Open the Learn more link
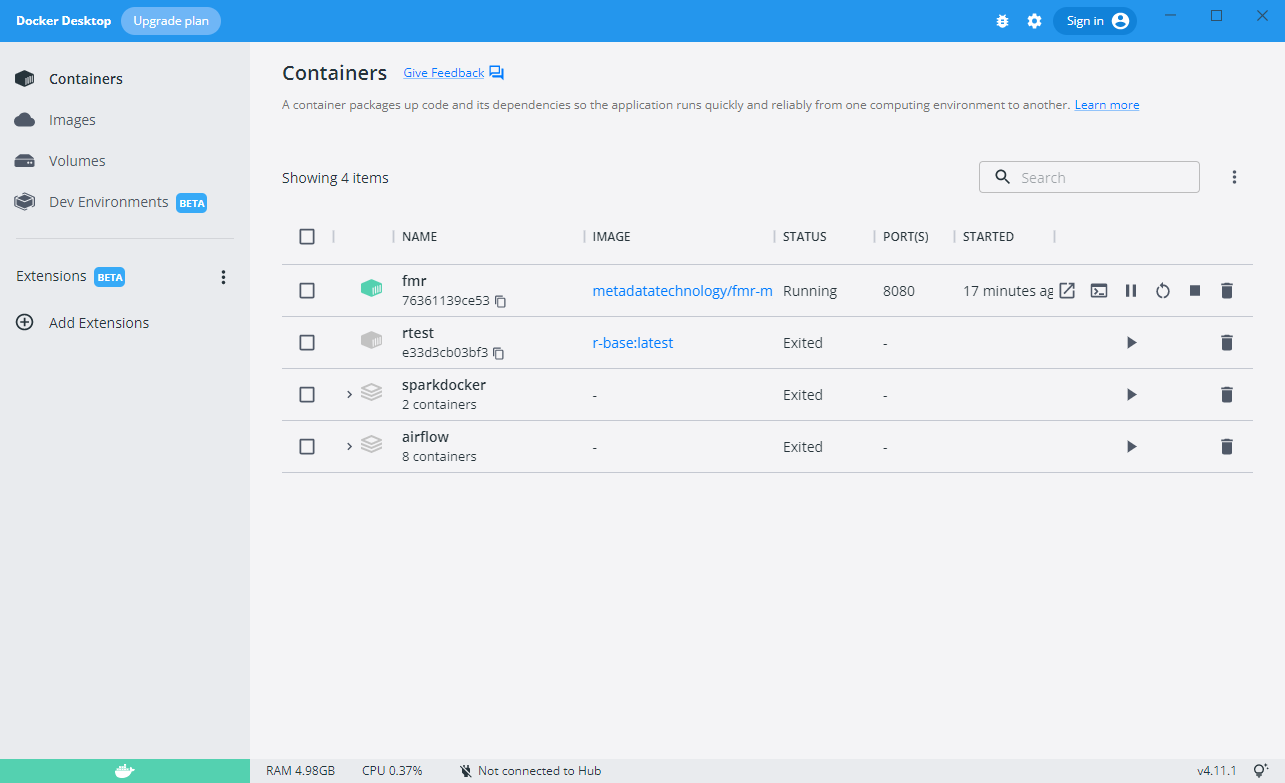 coord(1107,105)
